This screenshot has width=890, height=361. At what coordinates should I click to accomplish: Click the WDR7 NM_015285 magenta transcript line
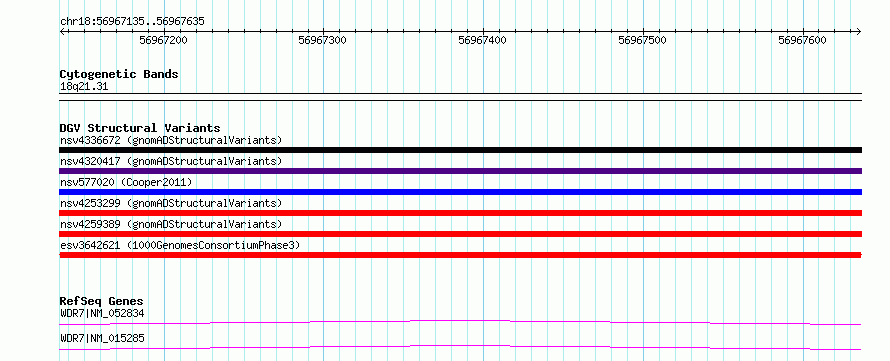click(x=460, y=347)
